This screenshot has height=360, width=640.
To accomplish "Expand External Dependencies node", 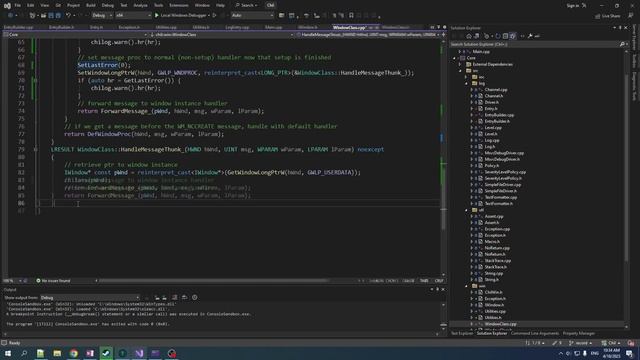I will pos(460,64).
